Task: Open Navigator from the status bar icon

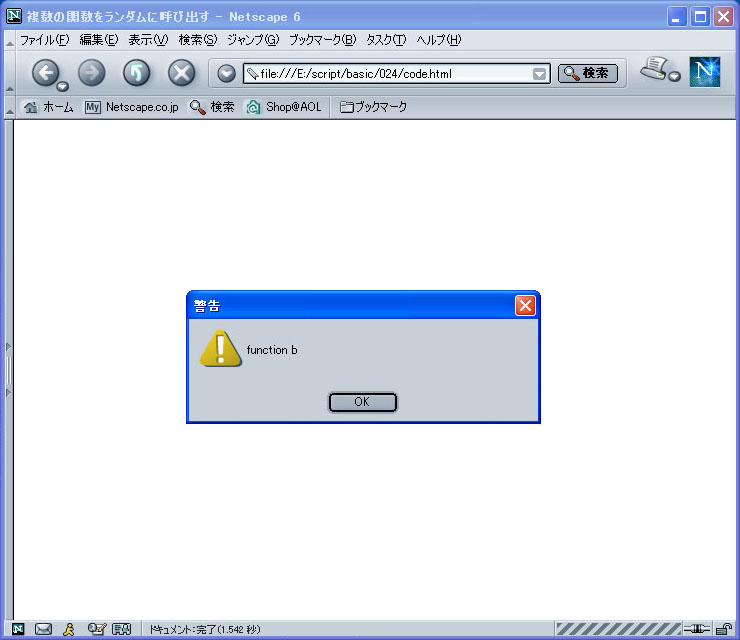Action: pos(18,629)
